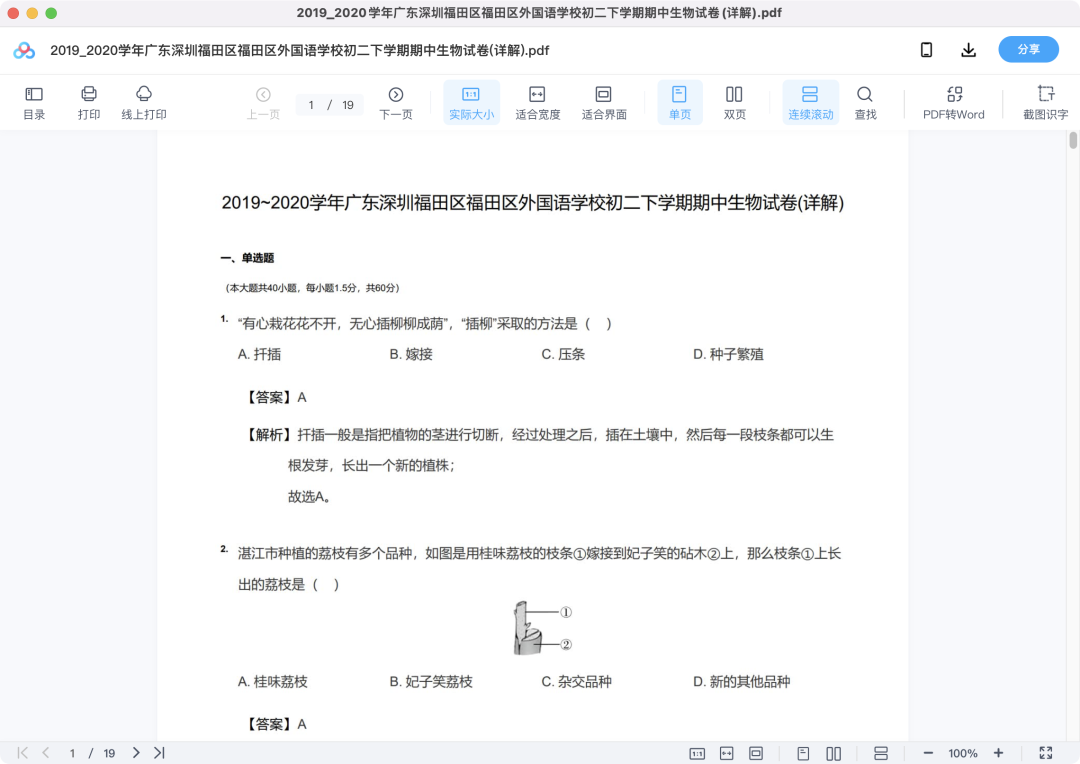Switch to 单页 single page mode

679,103
